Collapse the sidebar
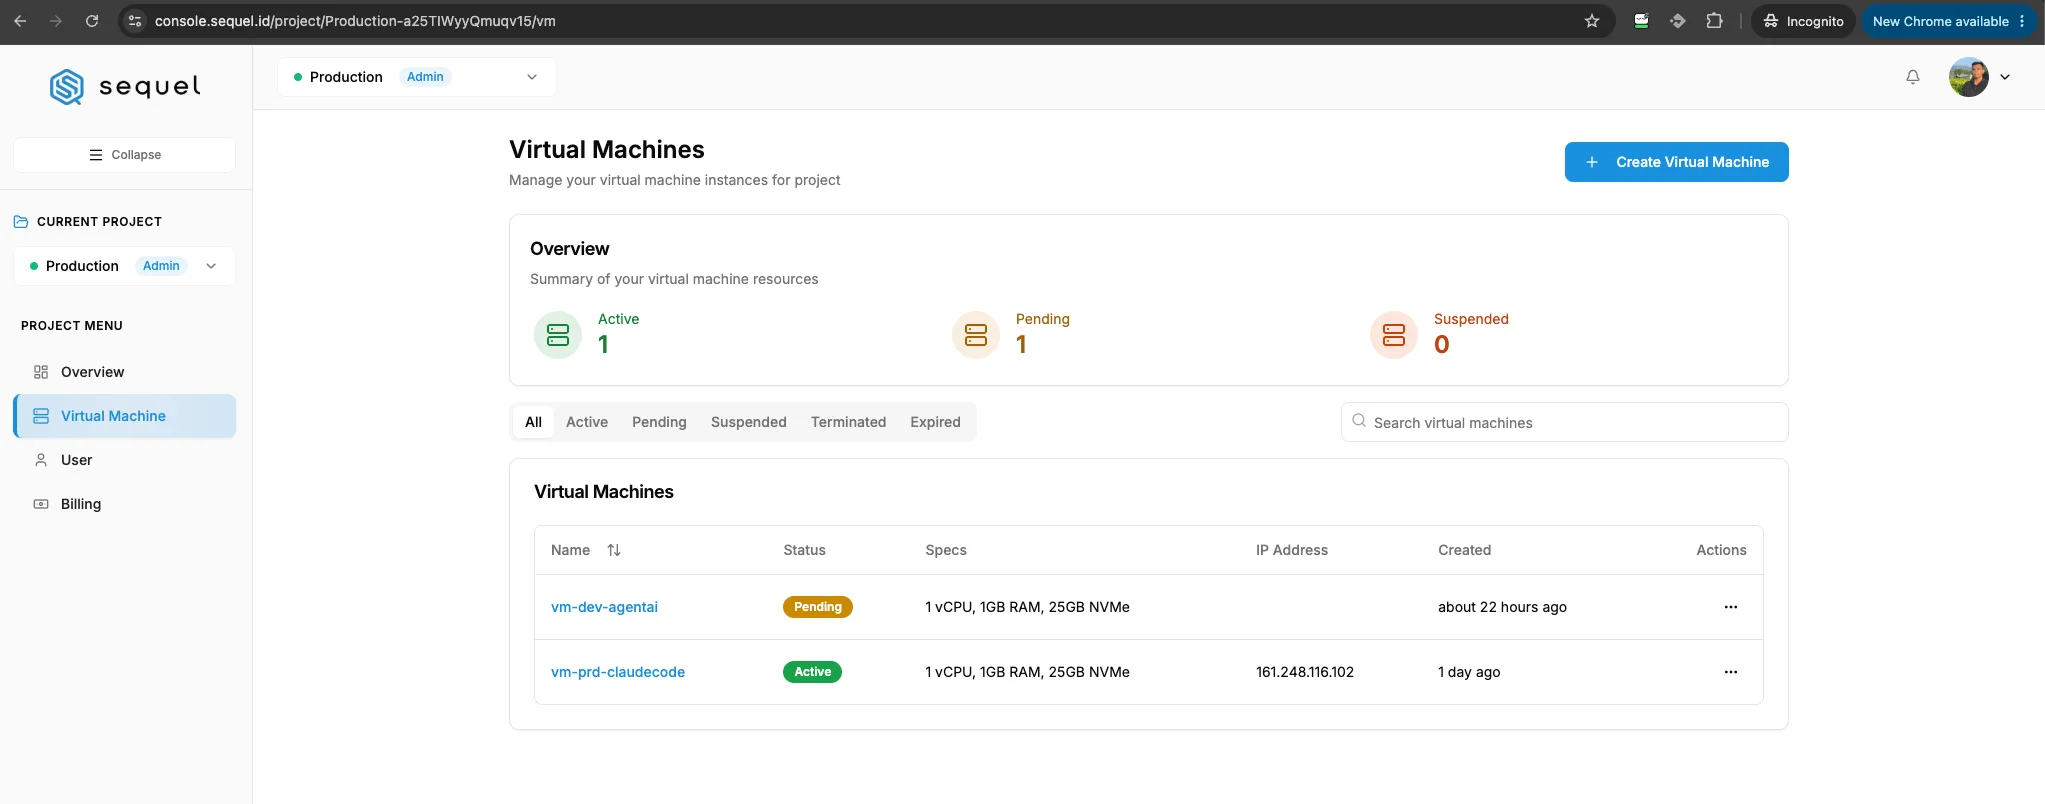Image resolution: width=2045 pixels, height=804 pixels. click(124, 155)
